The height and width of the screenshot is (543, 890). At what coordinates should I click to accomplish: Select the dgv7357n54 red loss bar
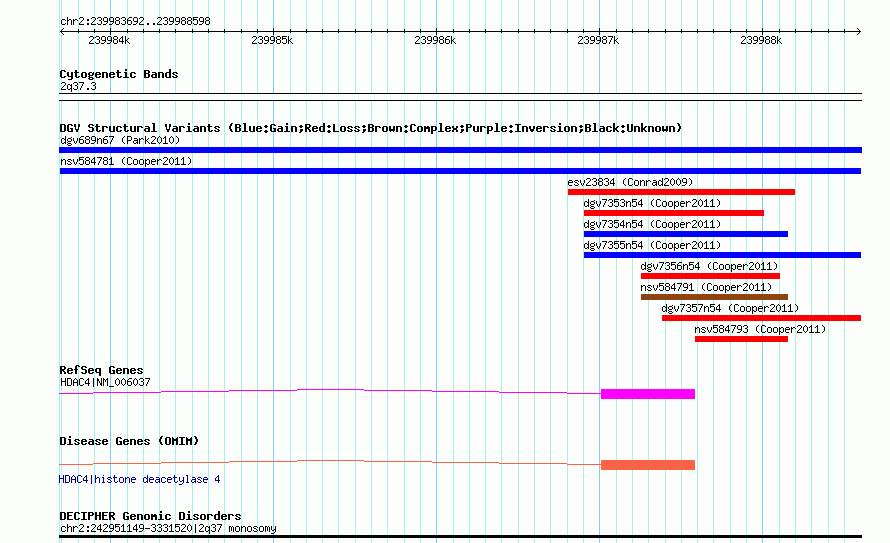pyautogui.click(x=762, y=318)
